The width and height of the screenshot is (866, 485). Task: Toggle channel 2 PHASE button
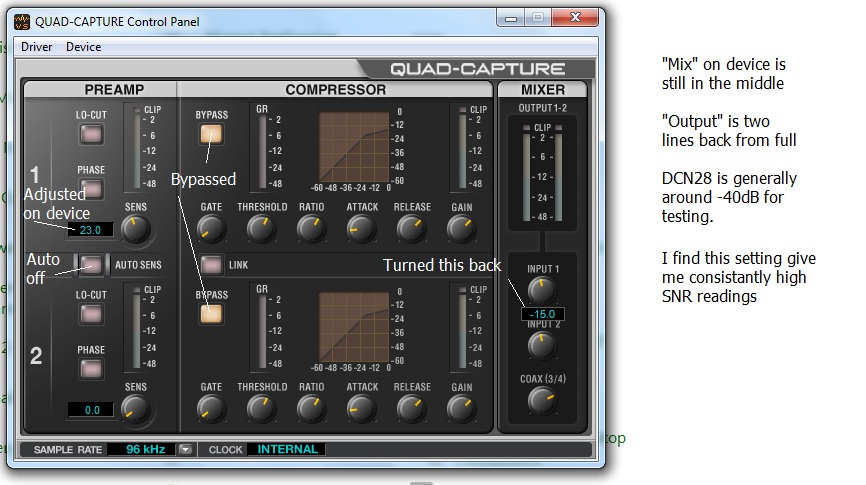[x=91, y=369]
